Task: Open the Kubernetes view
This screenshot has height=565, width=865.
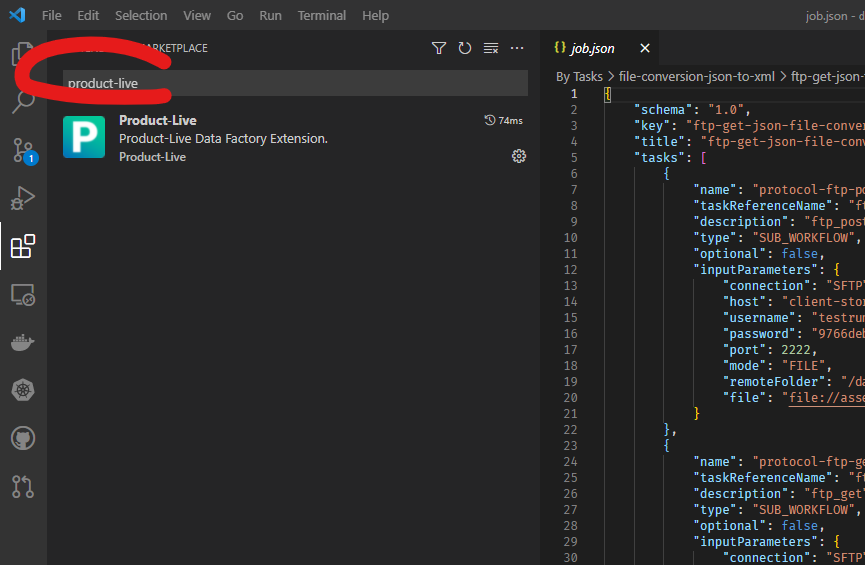Action: point(22,390)
